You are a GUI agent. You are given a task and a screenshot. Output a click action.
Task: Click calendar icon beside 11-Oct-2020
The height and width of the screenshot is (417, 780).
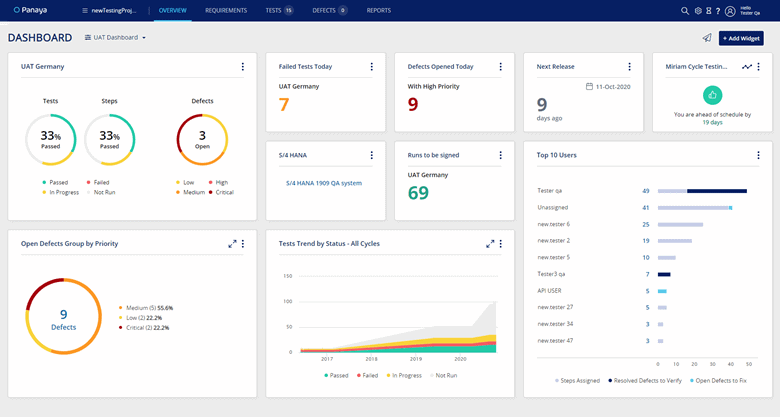589,87
